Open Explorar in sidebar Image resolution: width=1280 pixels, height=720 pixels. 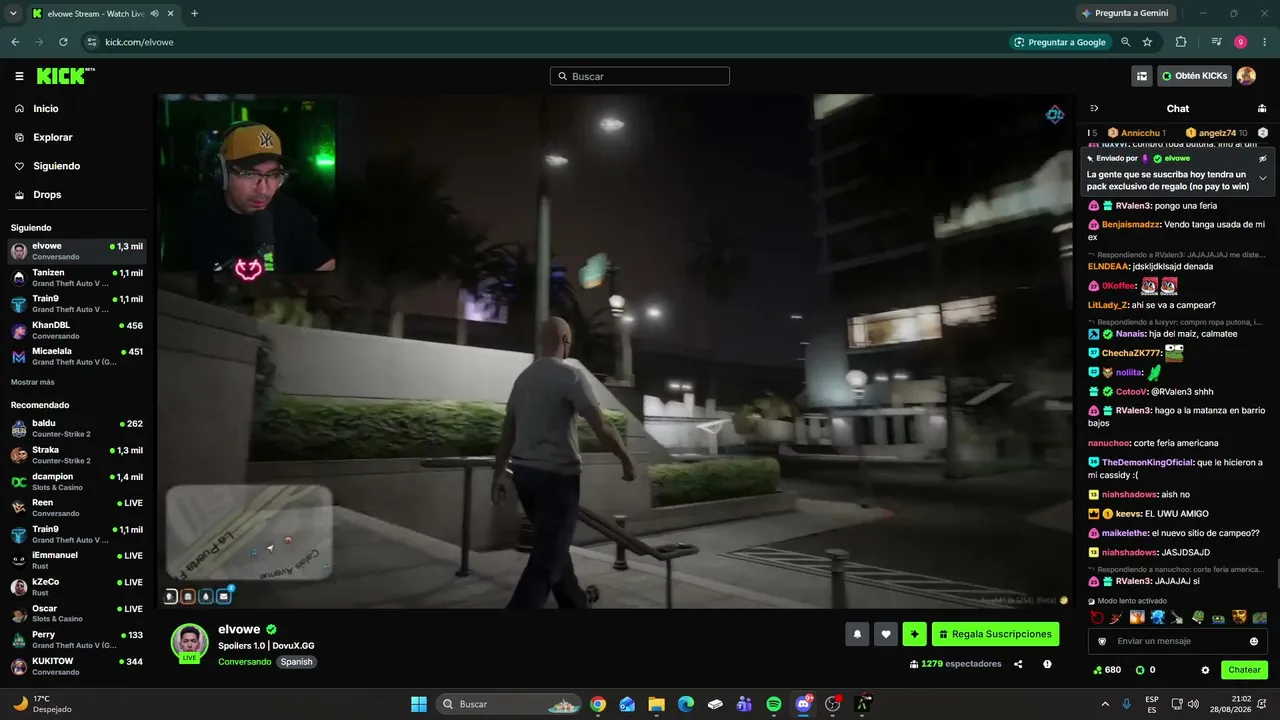click(77, 137)
